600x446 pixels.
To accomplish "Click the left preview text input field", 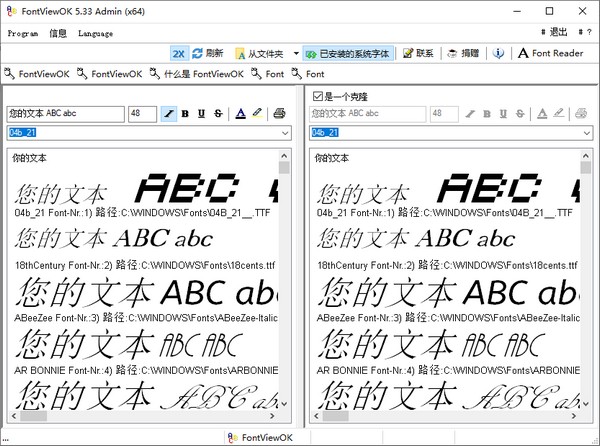I will click(65, 114).
